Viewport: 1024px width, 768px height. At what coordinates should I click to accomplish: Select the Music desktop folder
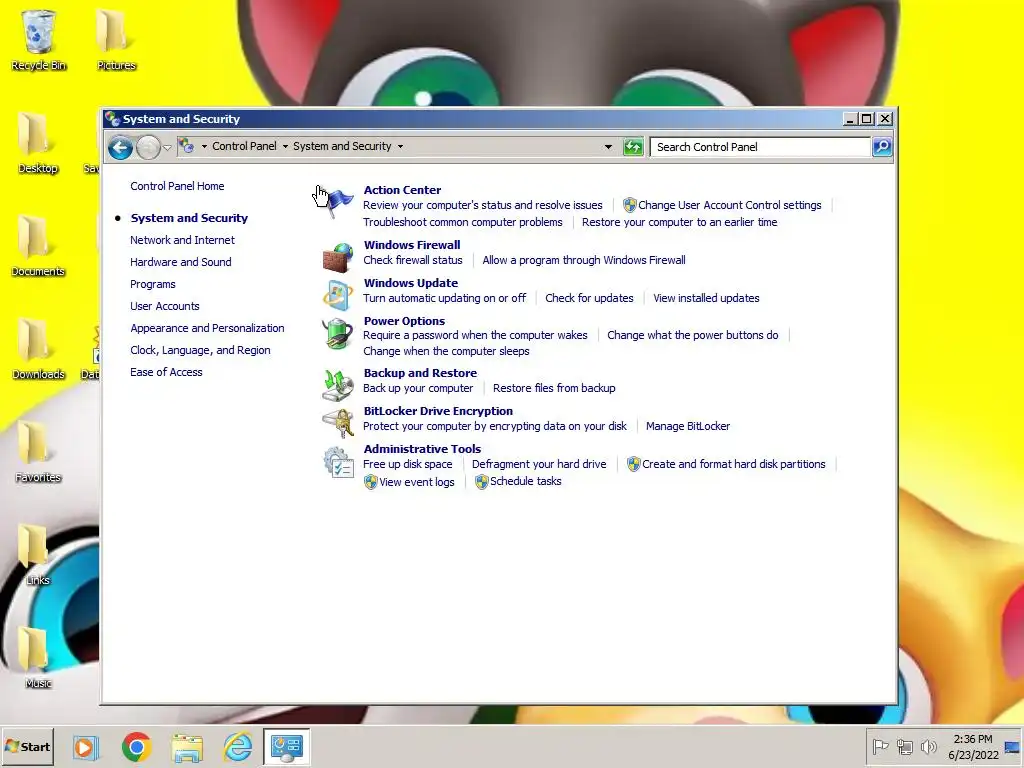[x=38, y=658]
